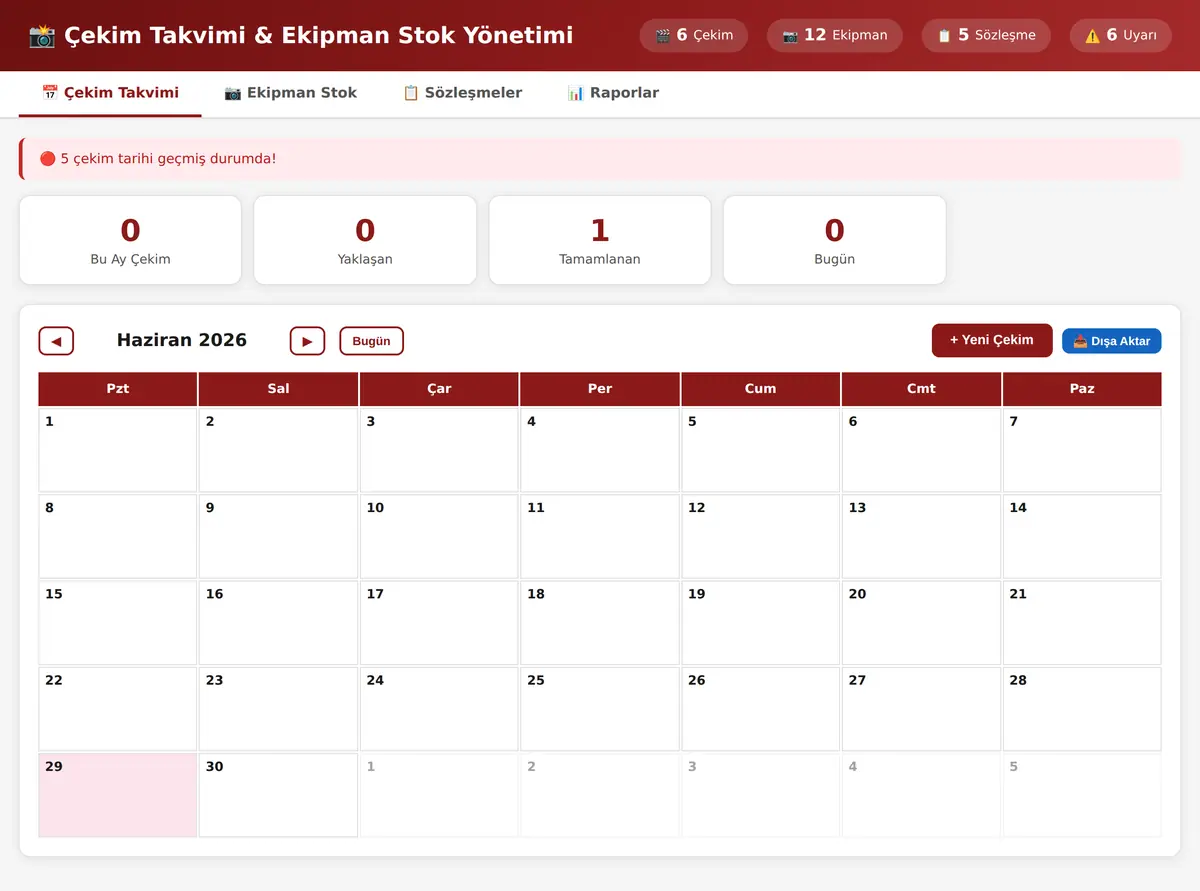Viewport: 1200px width, 891px height.
Task: Select calendar day 7
Action: point(1082,450)
